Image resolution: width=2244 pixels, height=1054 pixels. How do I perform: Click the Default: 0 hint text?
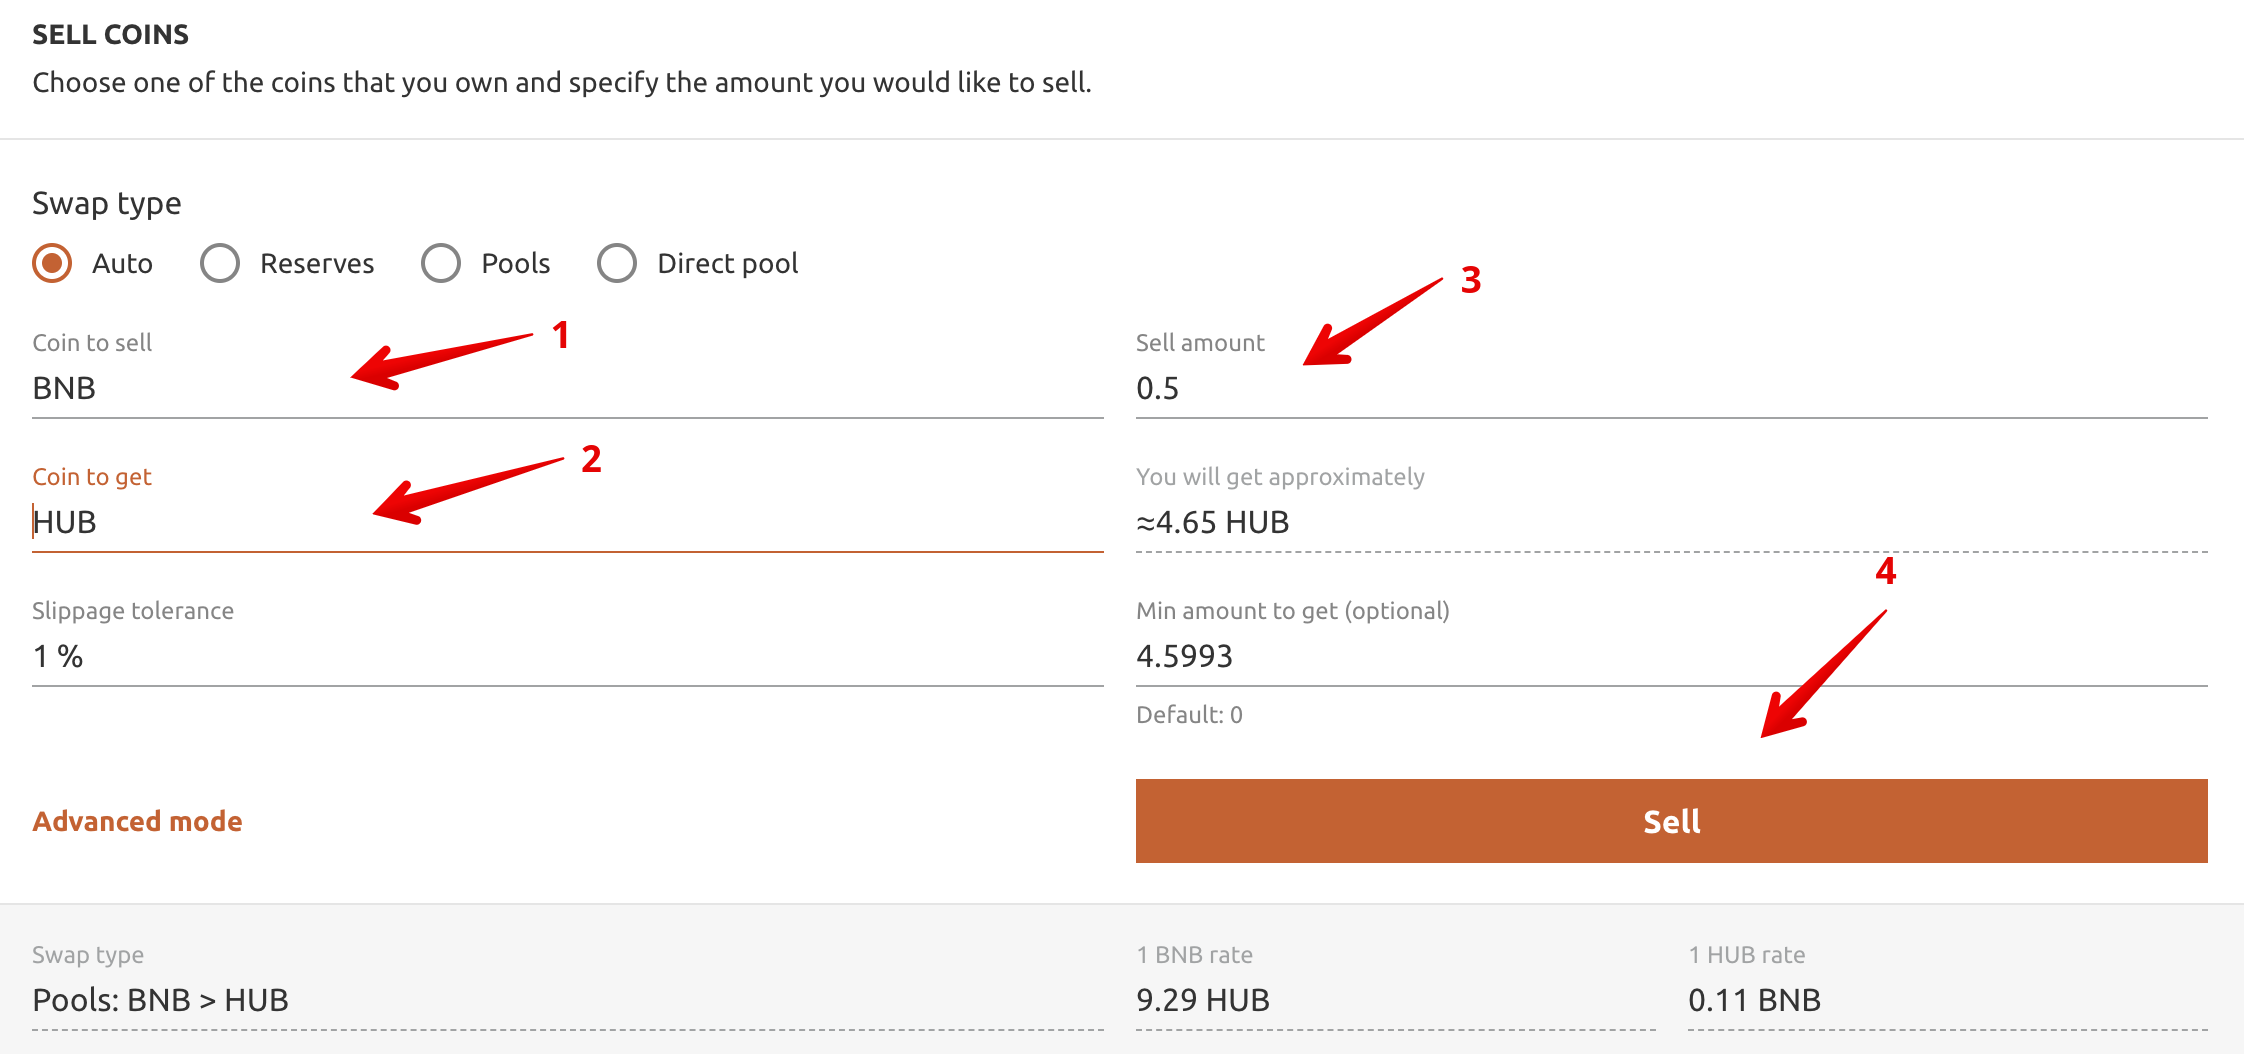1189,715
